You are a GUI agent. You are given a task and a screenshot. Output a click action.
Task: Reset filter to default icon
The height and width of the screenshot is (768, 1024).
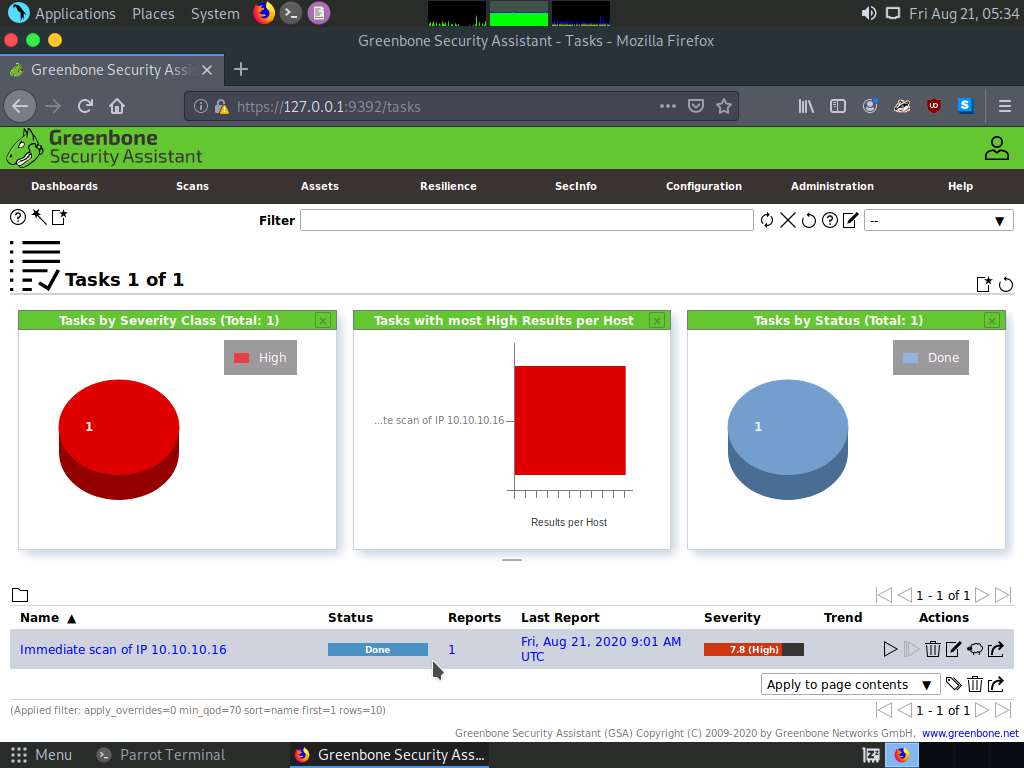[808, 221]
